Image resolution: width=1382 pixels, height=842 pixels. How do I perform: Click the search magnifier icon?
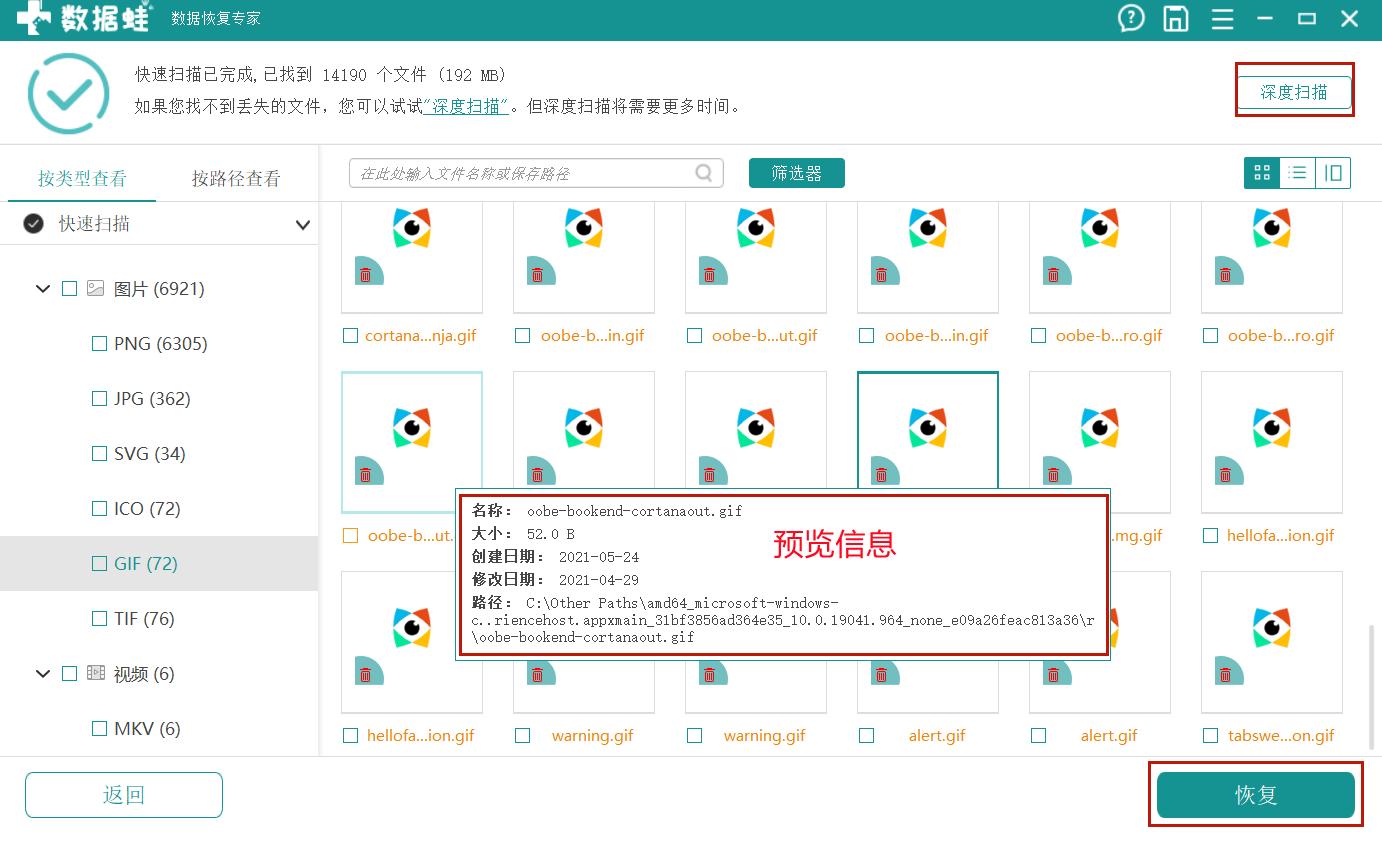pyautogui.click(x=705, y=173)
